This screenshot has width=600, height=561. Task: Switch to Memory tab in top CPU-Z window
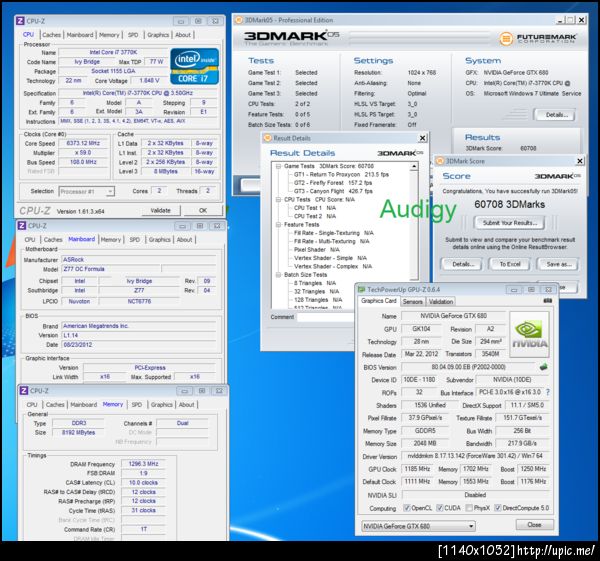click(x=109, y=35)
